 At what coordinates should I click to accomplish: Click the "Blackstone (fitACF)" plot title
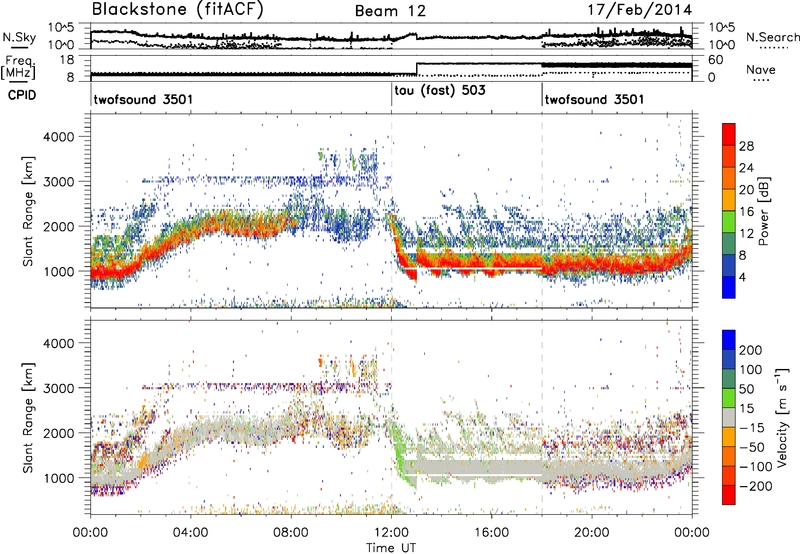click(177, 10)
